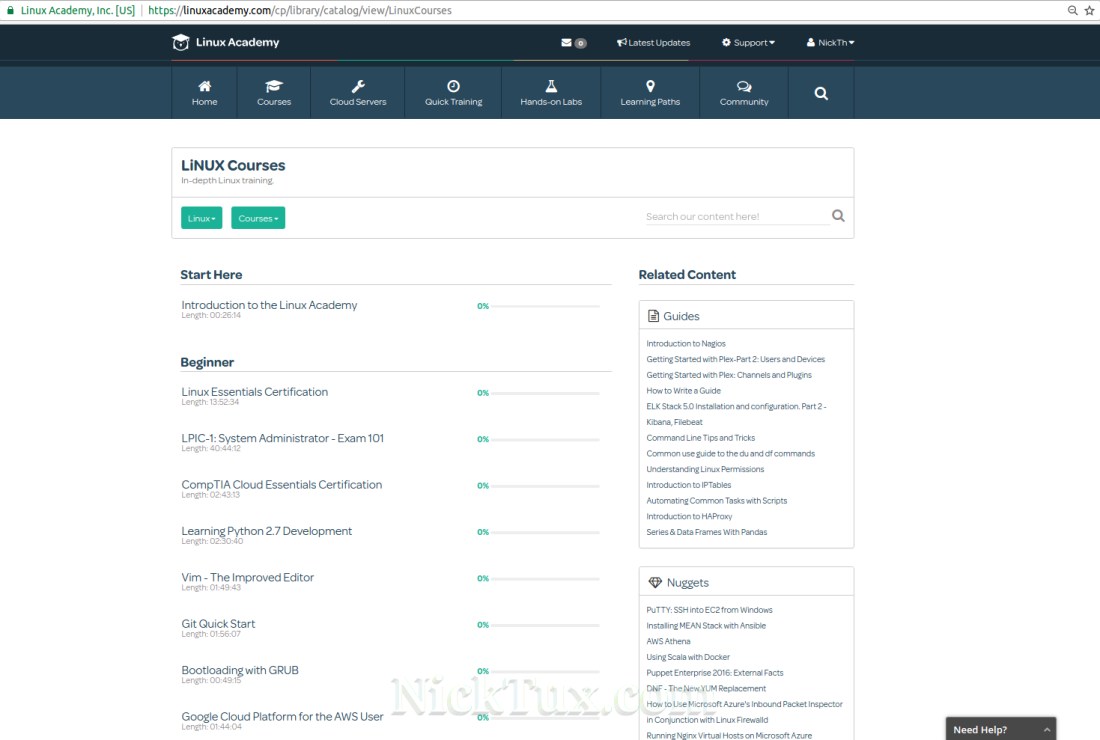This screenshot has width=1100, height=740.
Task: Click the navigation bar search magnifier icon
Action: click(x=821, y=93)
